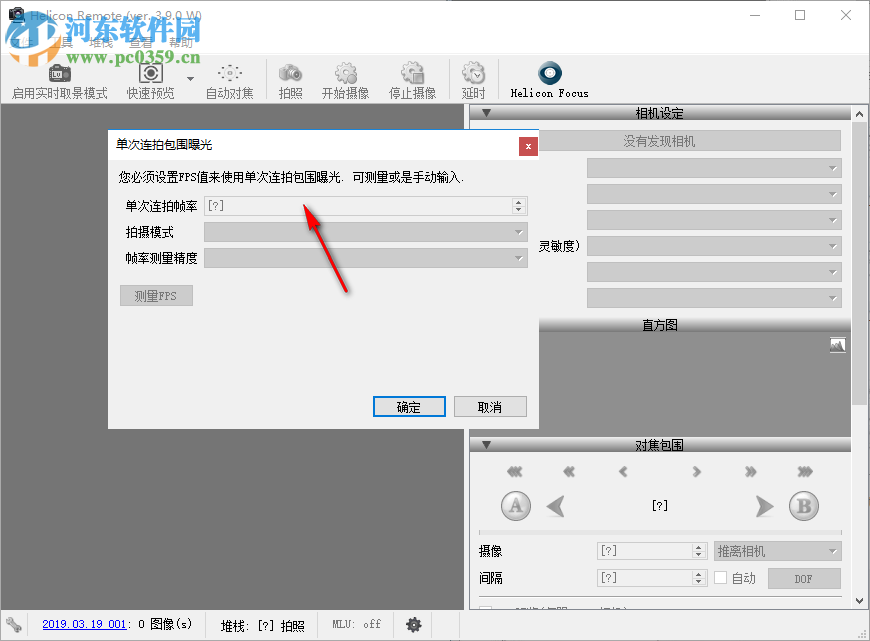This screenshot has width=870, height=641.
Task: Click the 单次连拍帧率 stepper up arrow
Action: click(519, 201)
